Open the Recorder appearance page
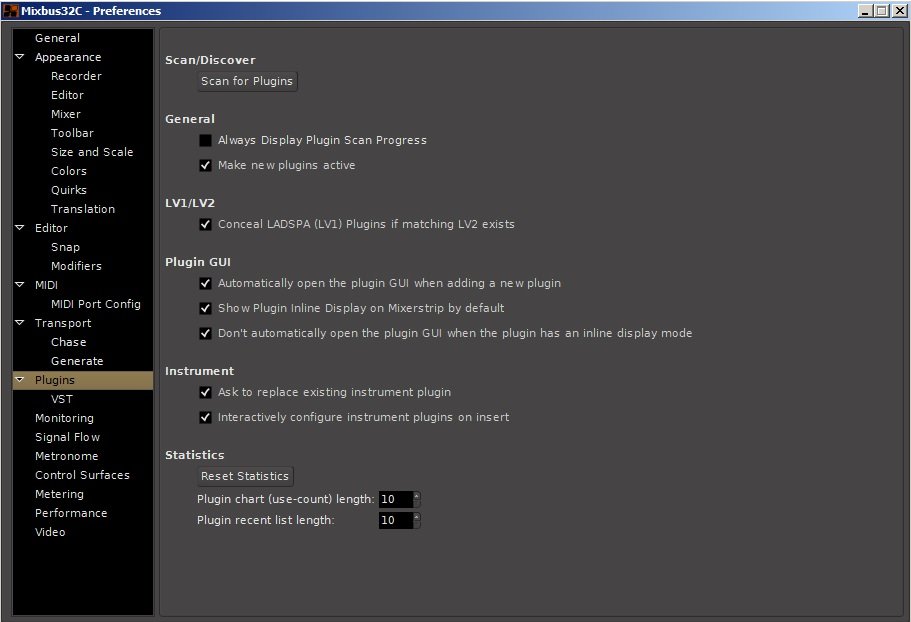 coord(76,76)
